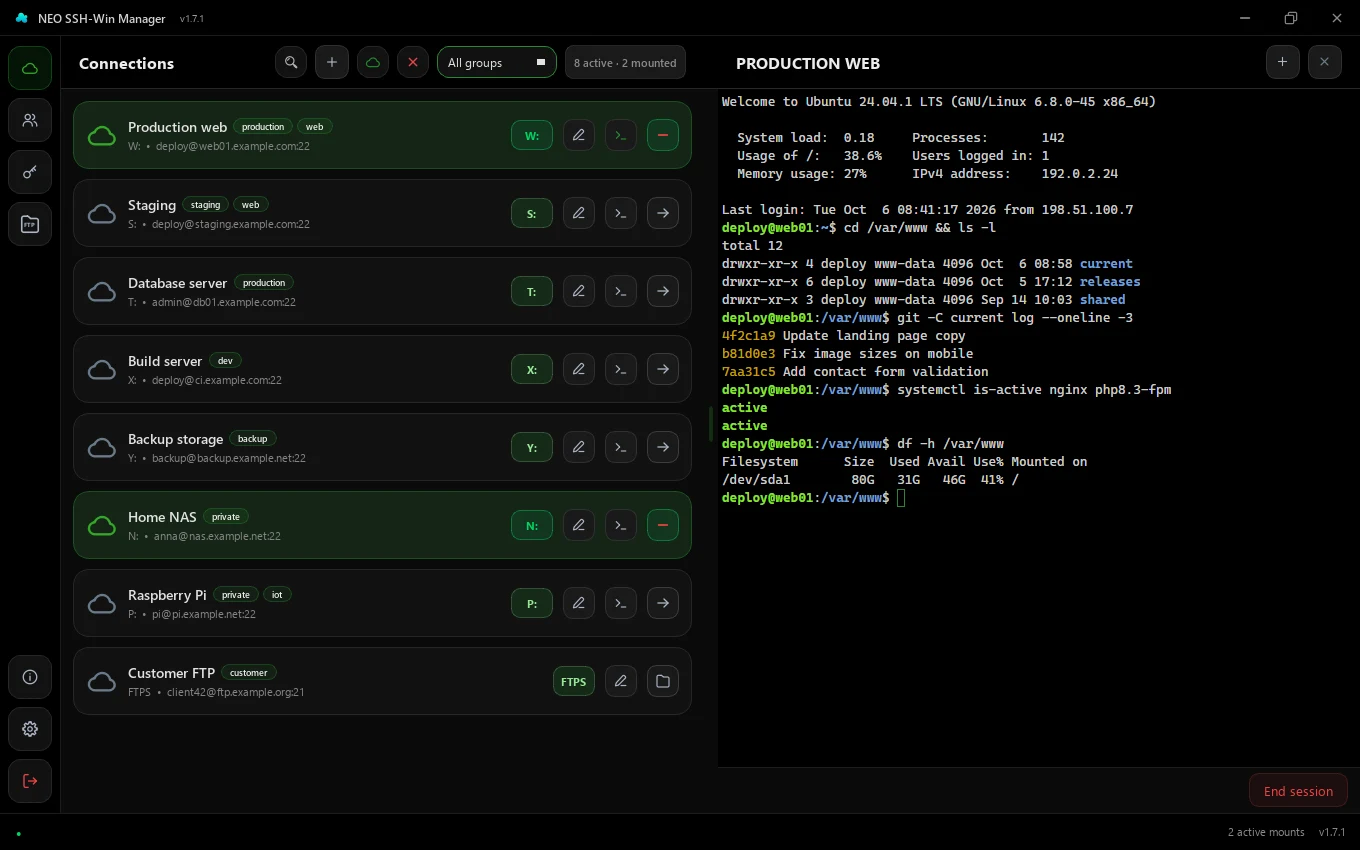Select the Build server connection name
Screen dimensions: 1360x850
click(x=165, y=361)
